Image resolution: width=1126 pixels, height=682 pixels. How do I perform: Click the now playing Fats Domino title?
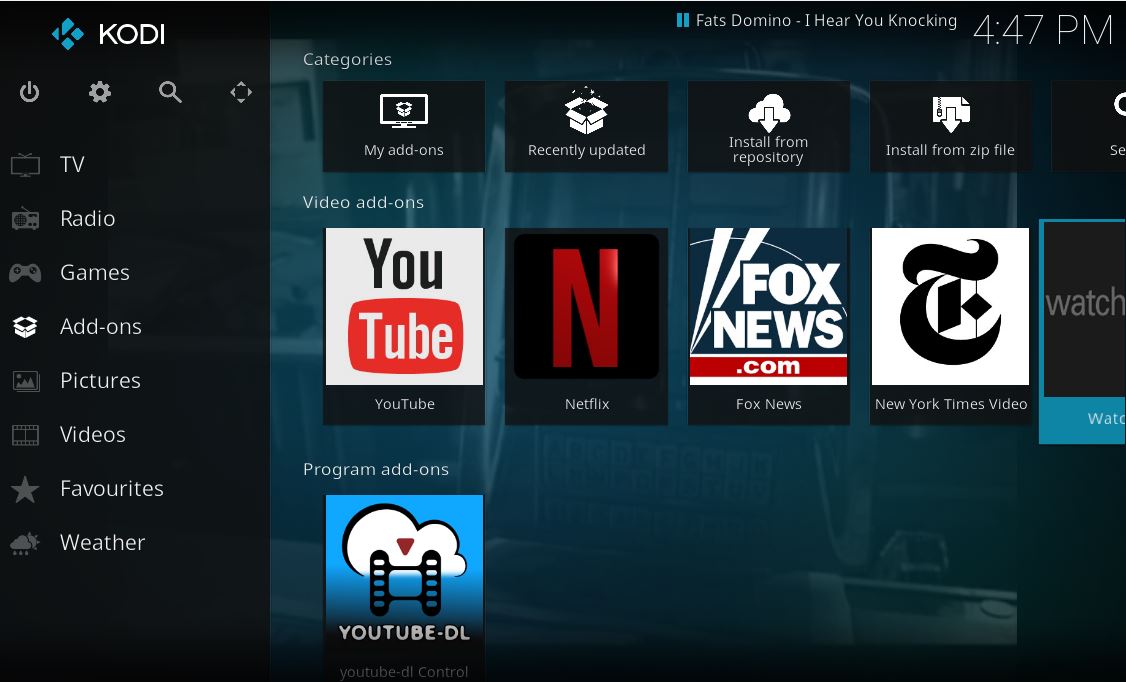tap(826, 21)
